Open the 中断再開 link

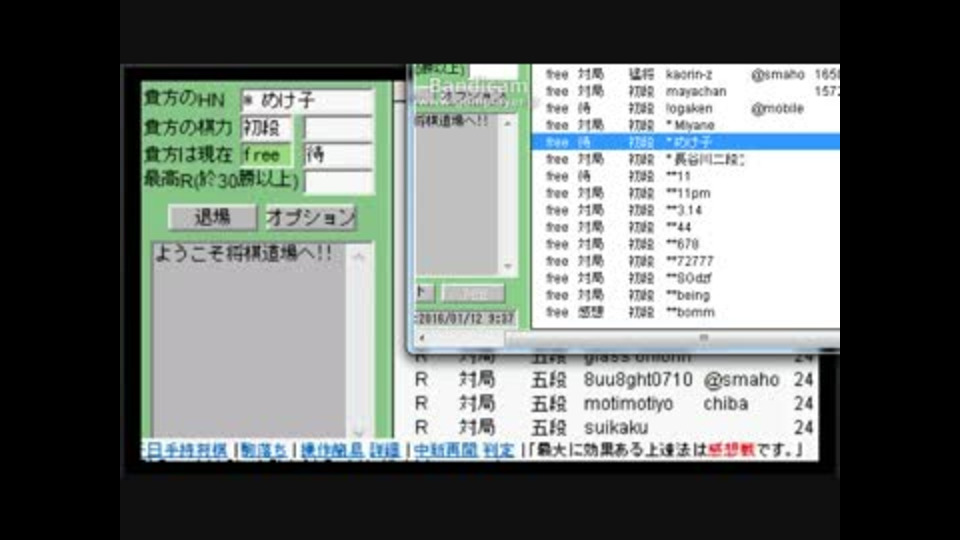click(446, 451)
